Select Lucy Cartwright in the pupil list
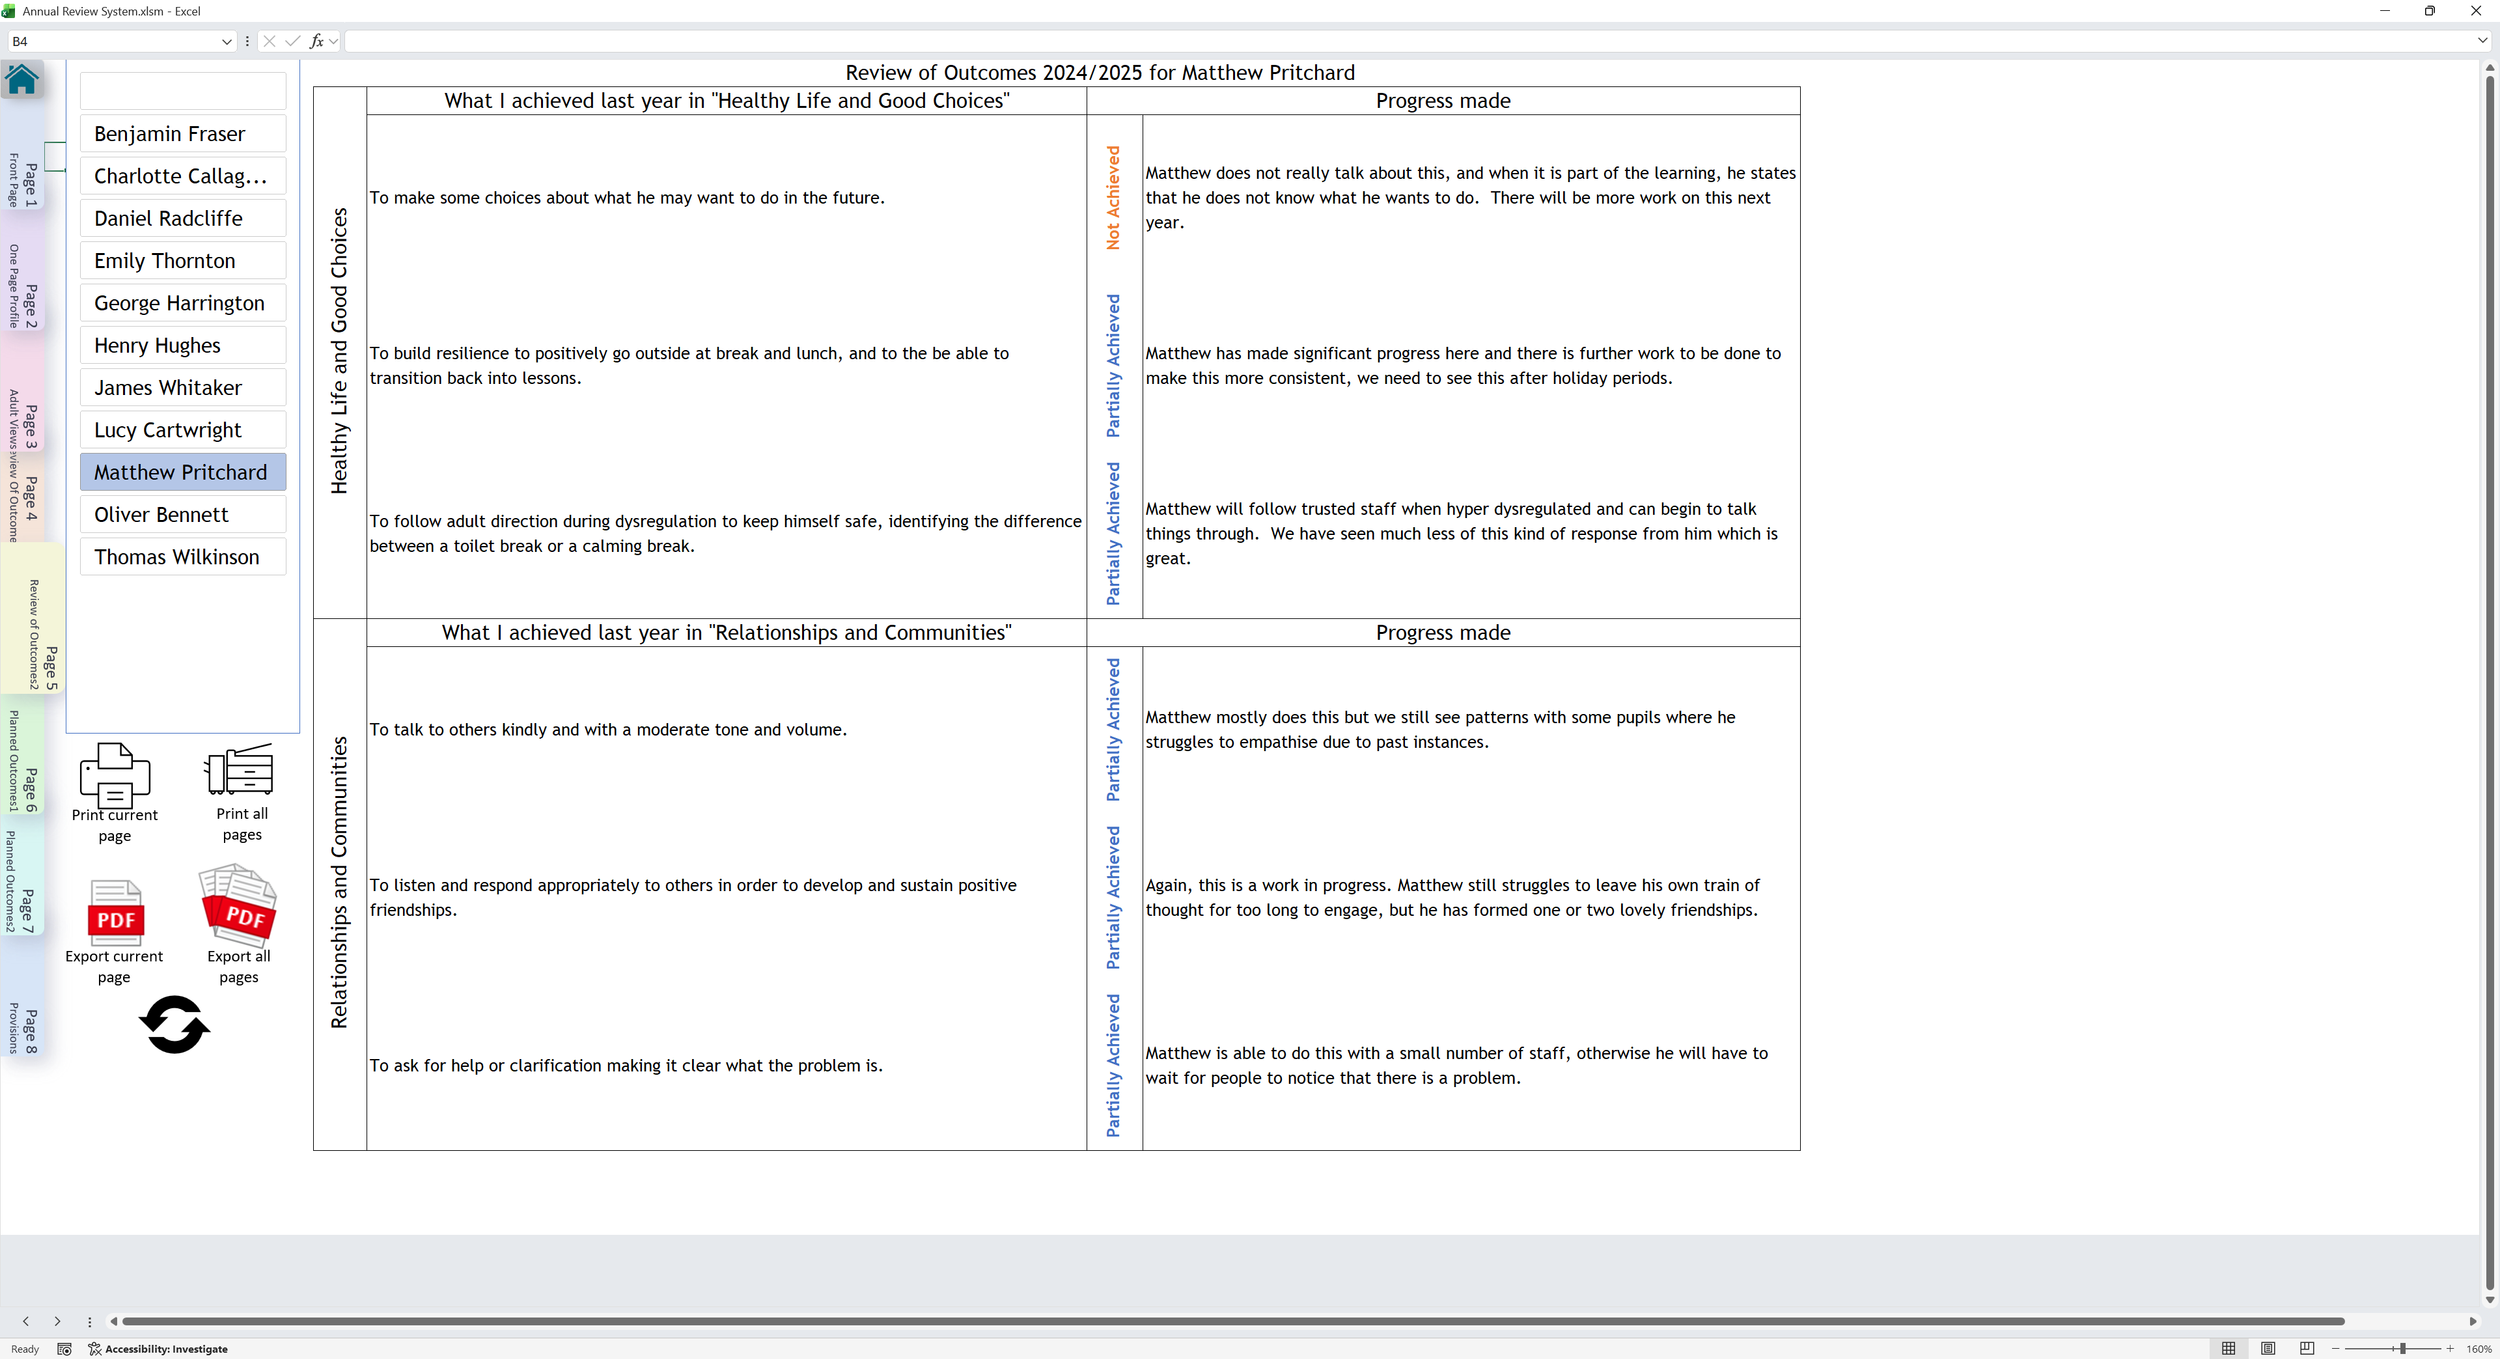Image resolution: width=2500 pixels, height=1359 pixels. [x=183, y=430]
